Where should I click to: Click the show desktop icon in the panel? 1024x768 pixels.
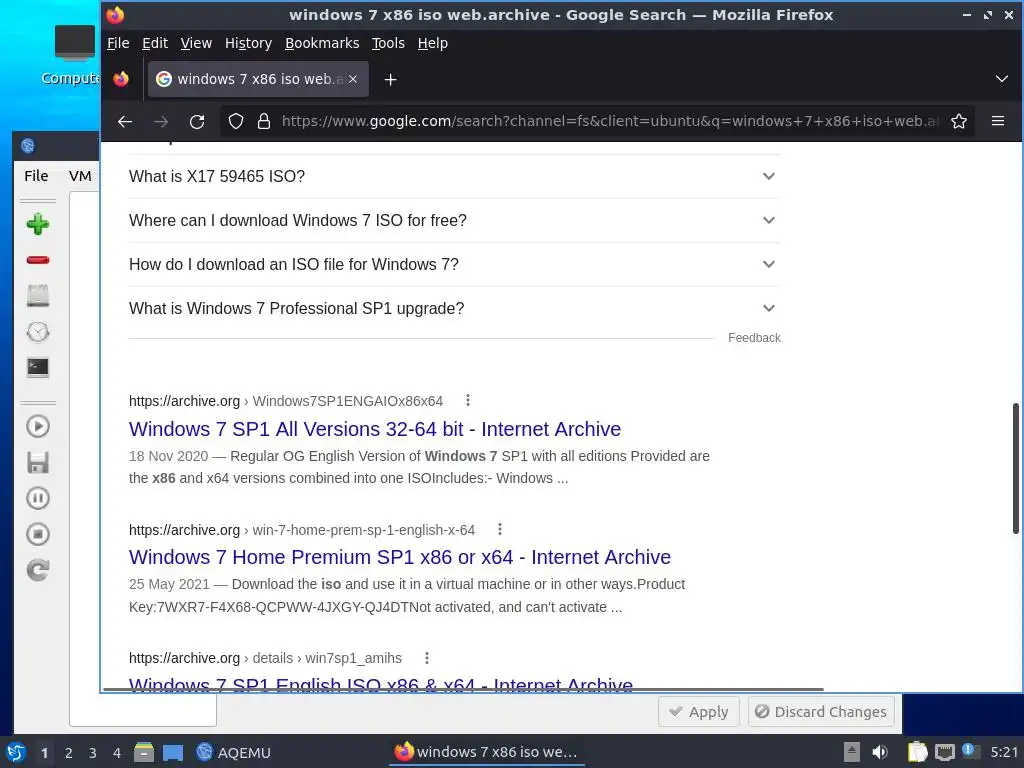(173, 752)
